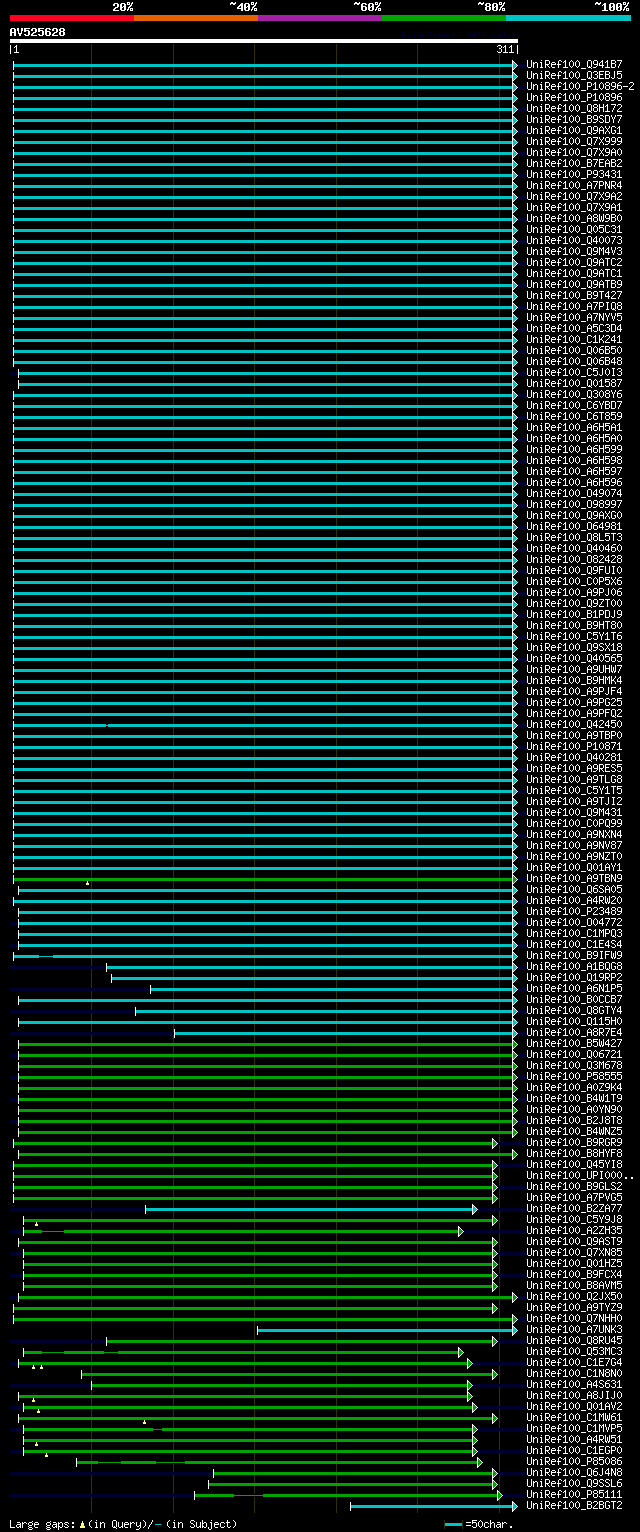Click hit label UniRef100_A2ZH35
Screen dimensions: 640x1532
pyautogui.click(x=574, y=1230)
